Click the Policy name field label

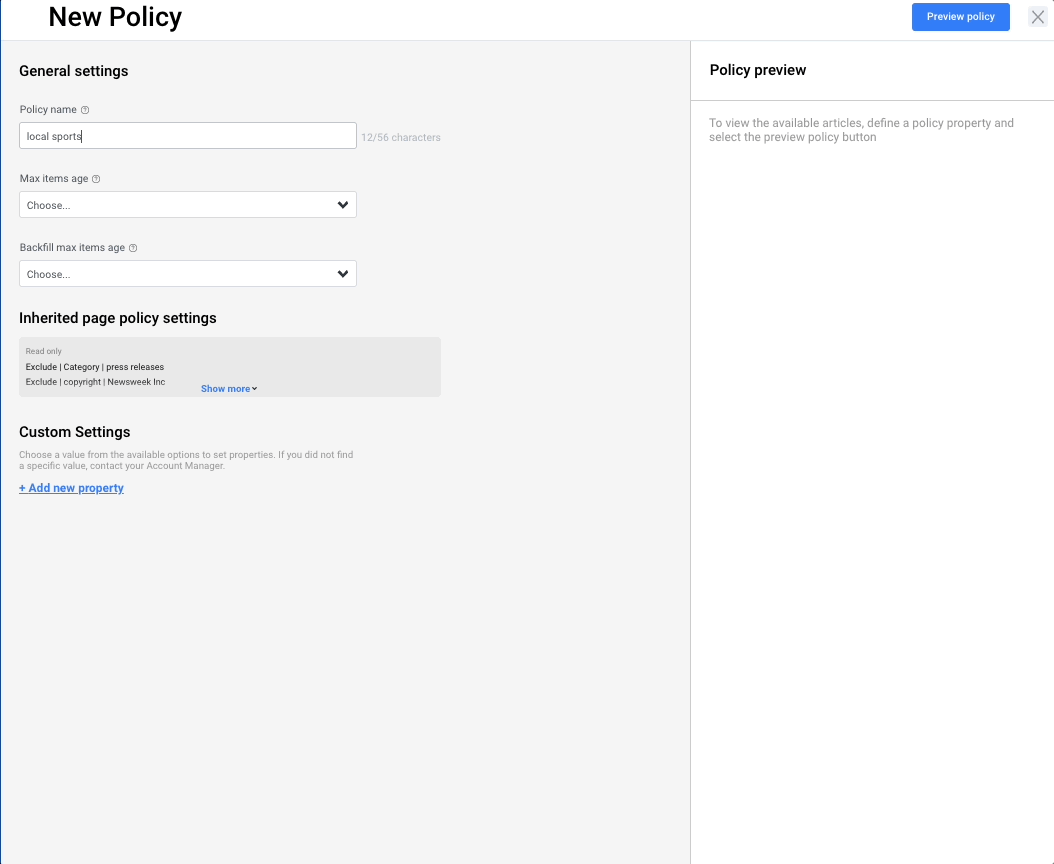(x=48, y=110)
